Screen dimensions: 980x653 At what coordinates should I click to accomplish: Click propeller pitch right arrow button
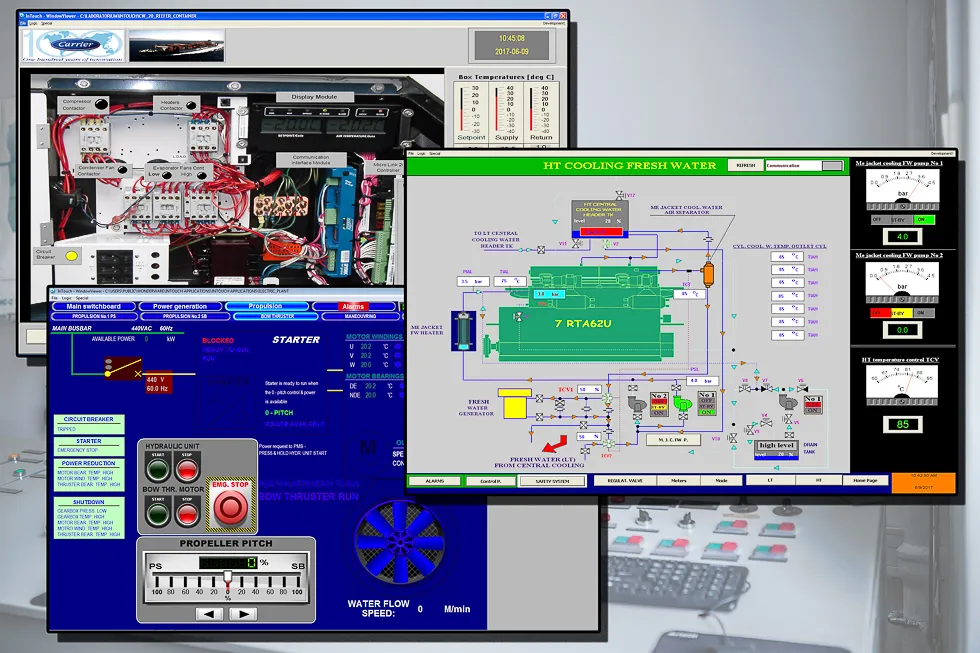[x=243, y=614]
